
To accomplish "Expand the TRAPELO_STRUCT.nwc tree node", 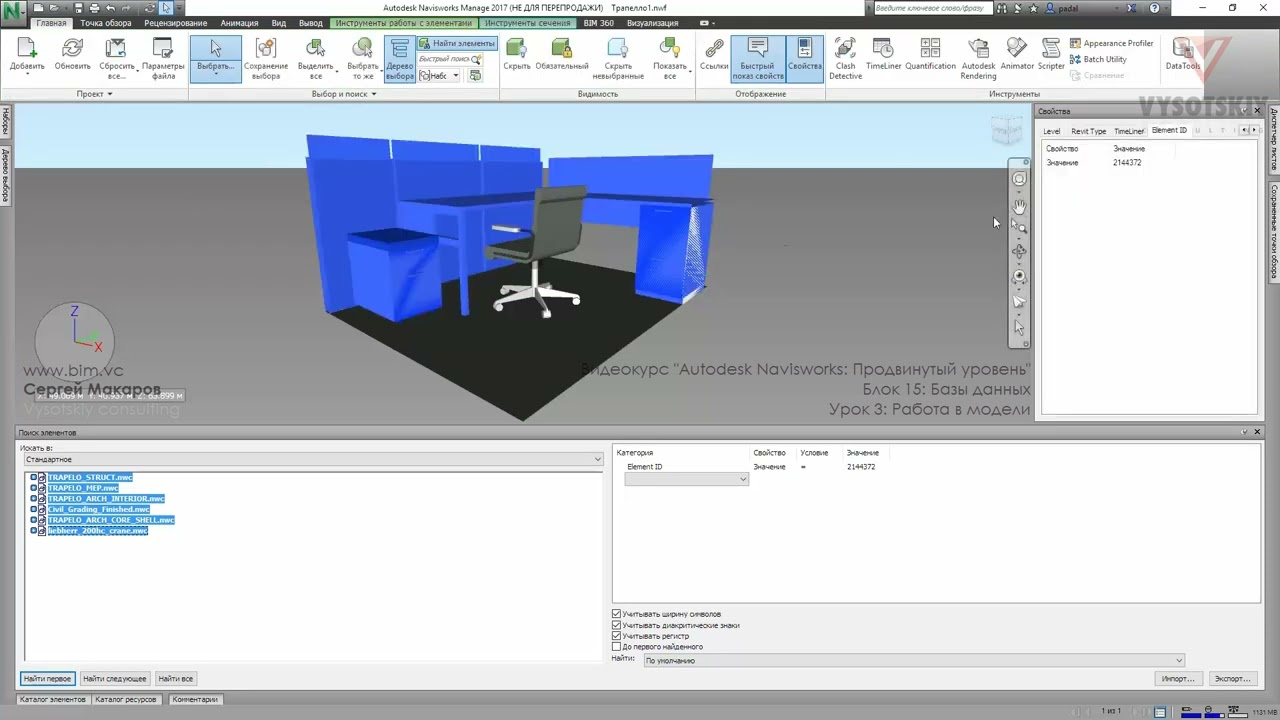I will click(x=33, y=477).
